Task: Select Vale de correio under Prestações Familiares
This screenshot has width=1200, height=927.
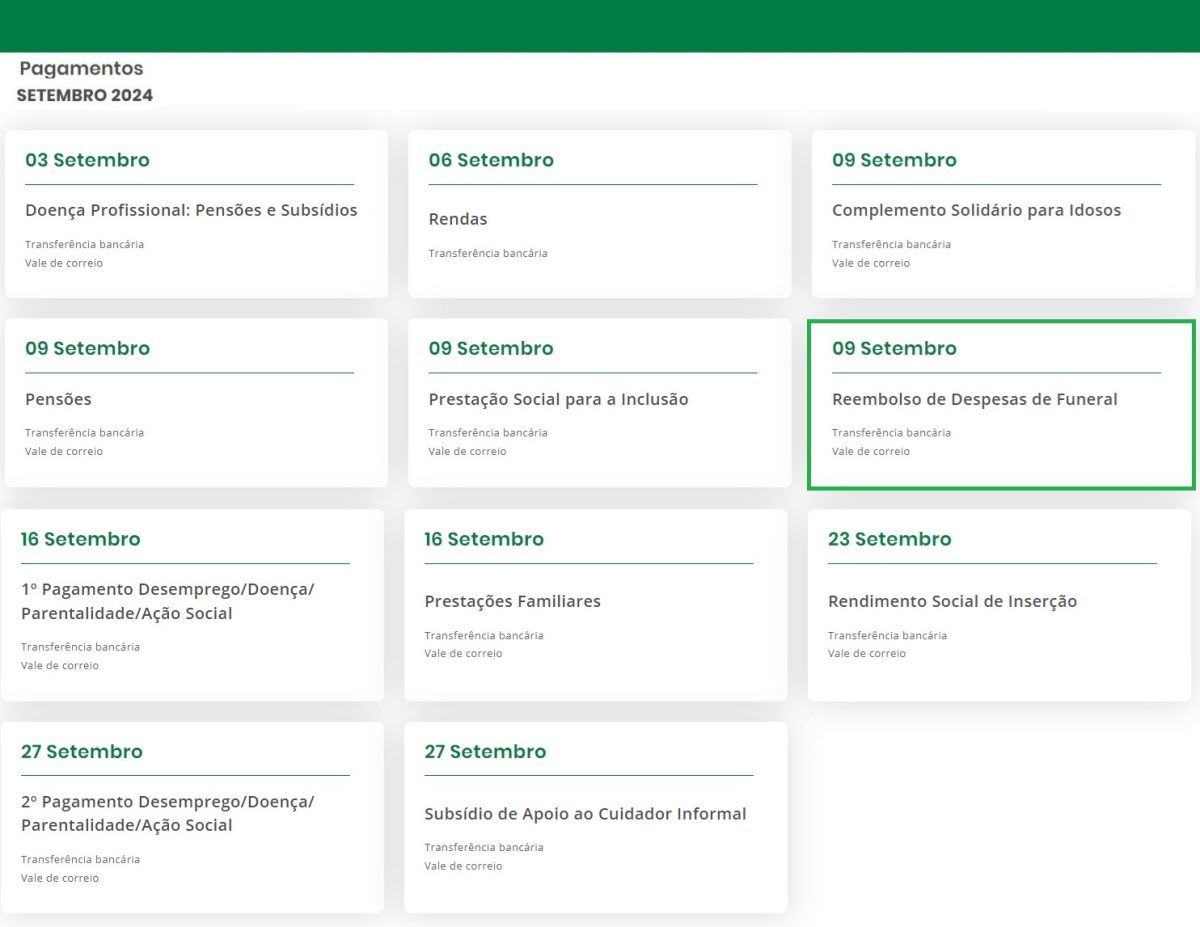Action: tap(463, 653)
